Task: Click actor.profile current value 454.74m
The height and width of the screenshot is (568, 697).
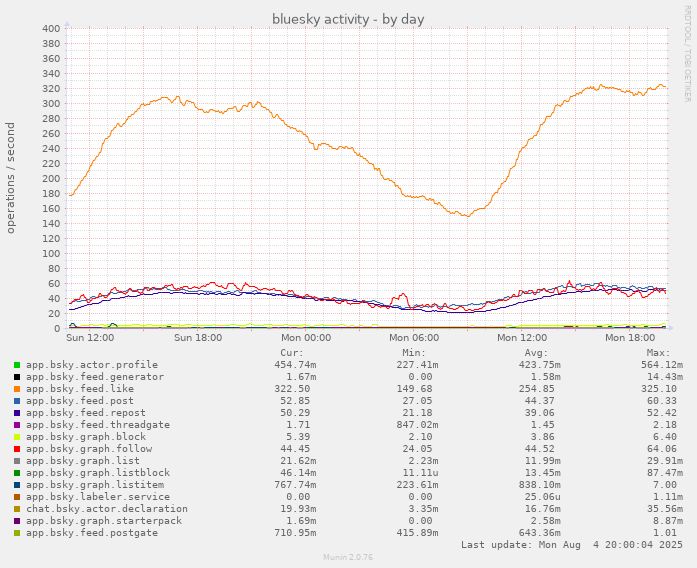Action: pos(295,365)
